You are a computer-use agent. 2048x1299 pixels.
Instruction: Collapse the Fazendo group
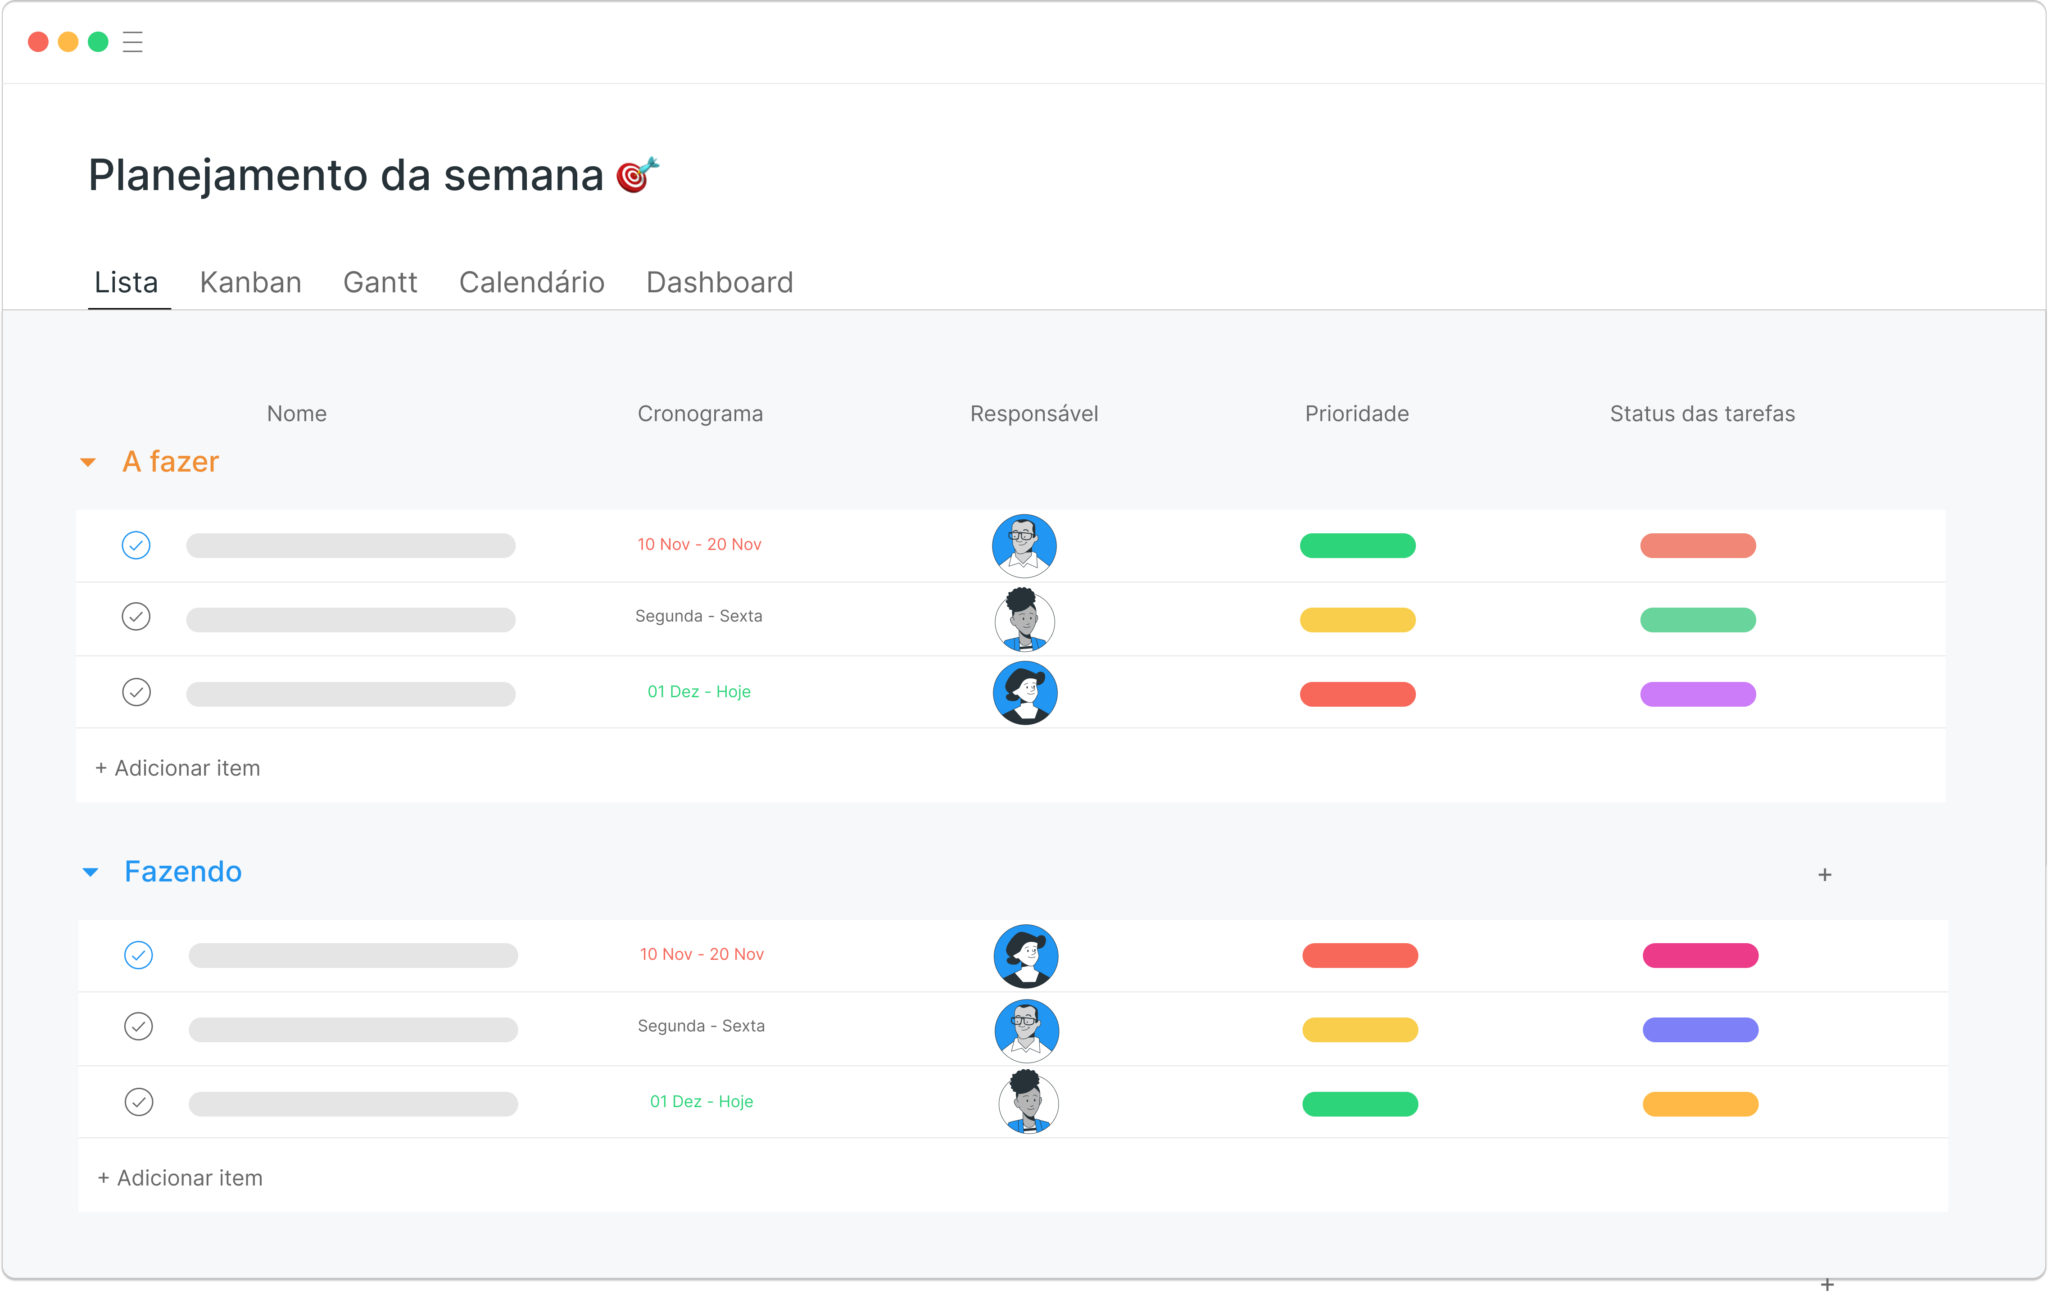click(90, 872)
